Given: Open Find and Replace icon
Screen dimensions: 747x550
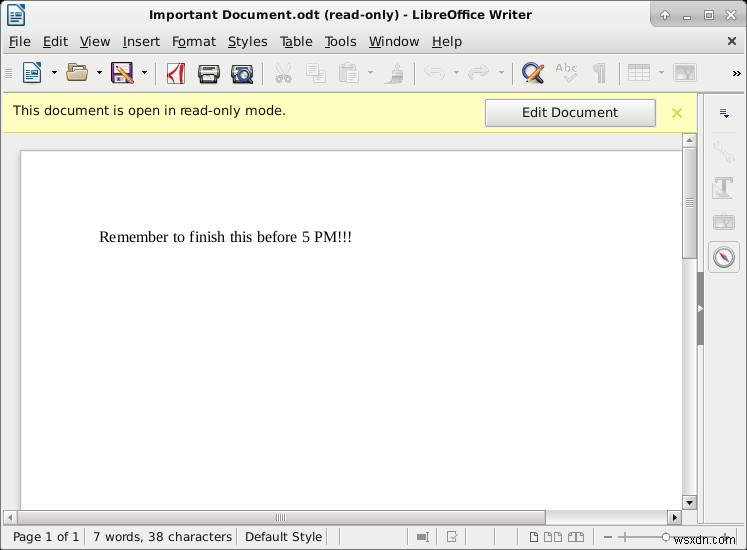Looking at the screenshot, I should click(533, 73).
